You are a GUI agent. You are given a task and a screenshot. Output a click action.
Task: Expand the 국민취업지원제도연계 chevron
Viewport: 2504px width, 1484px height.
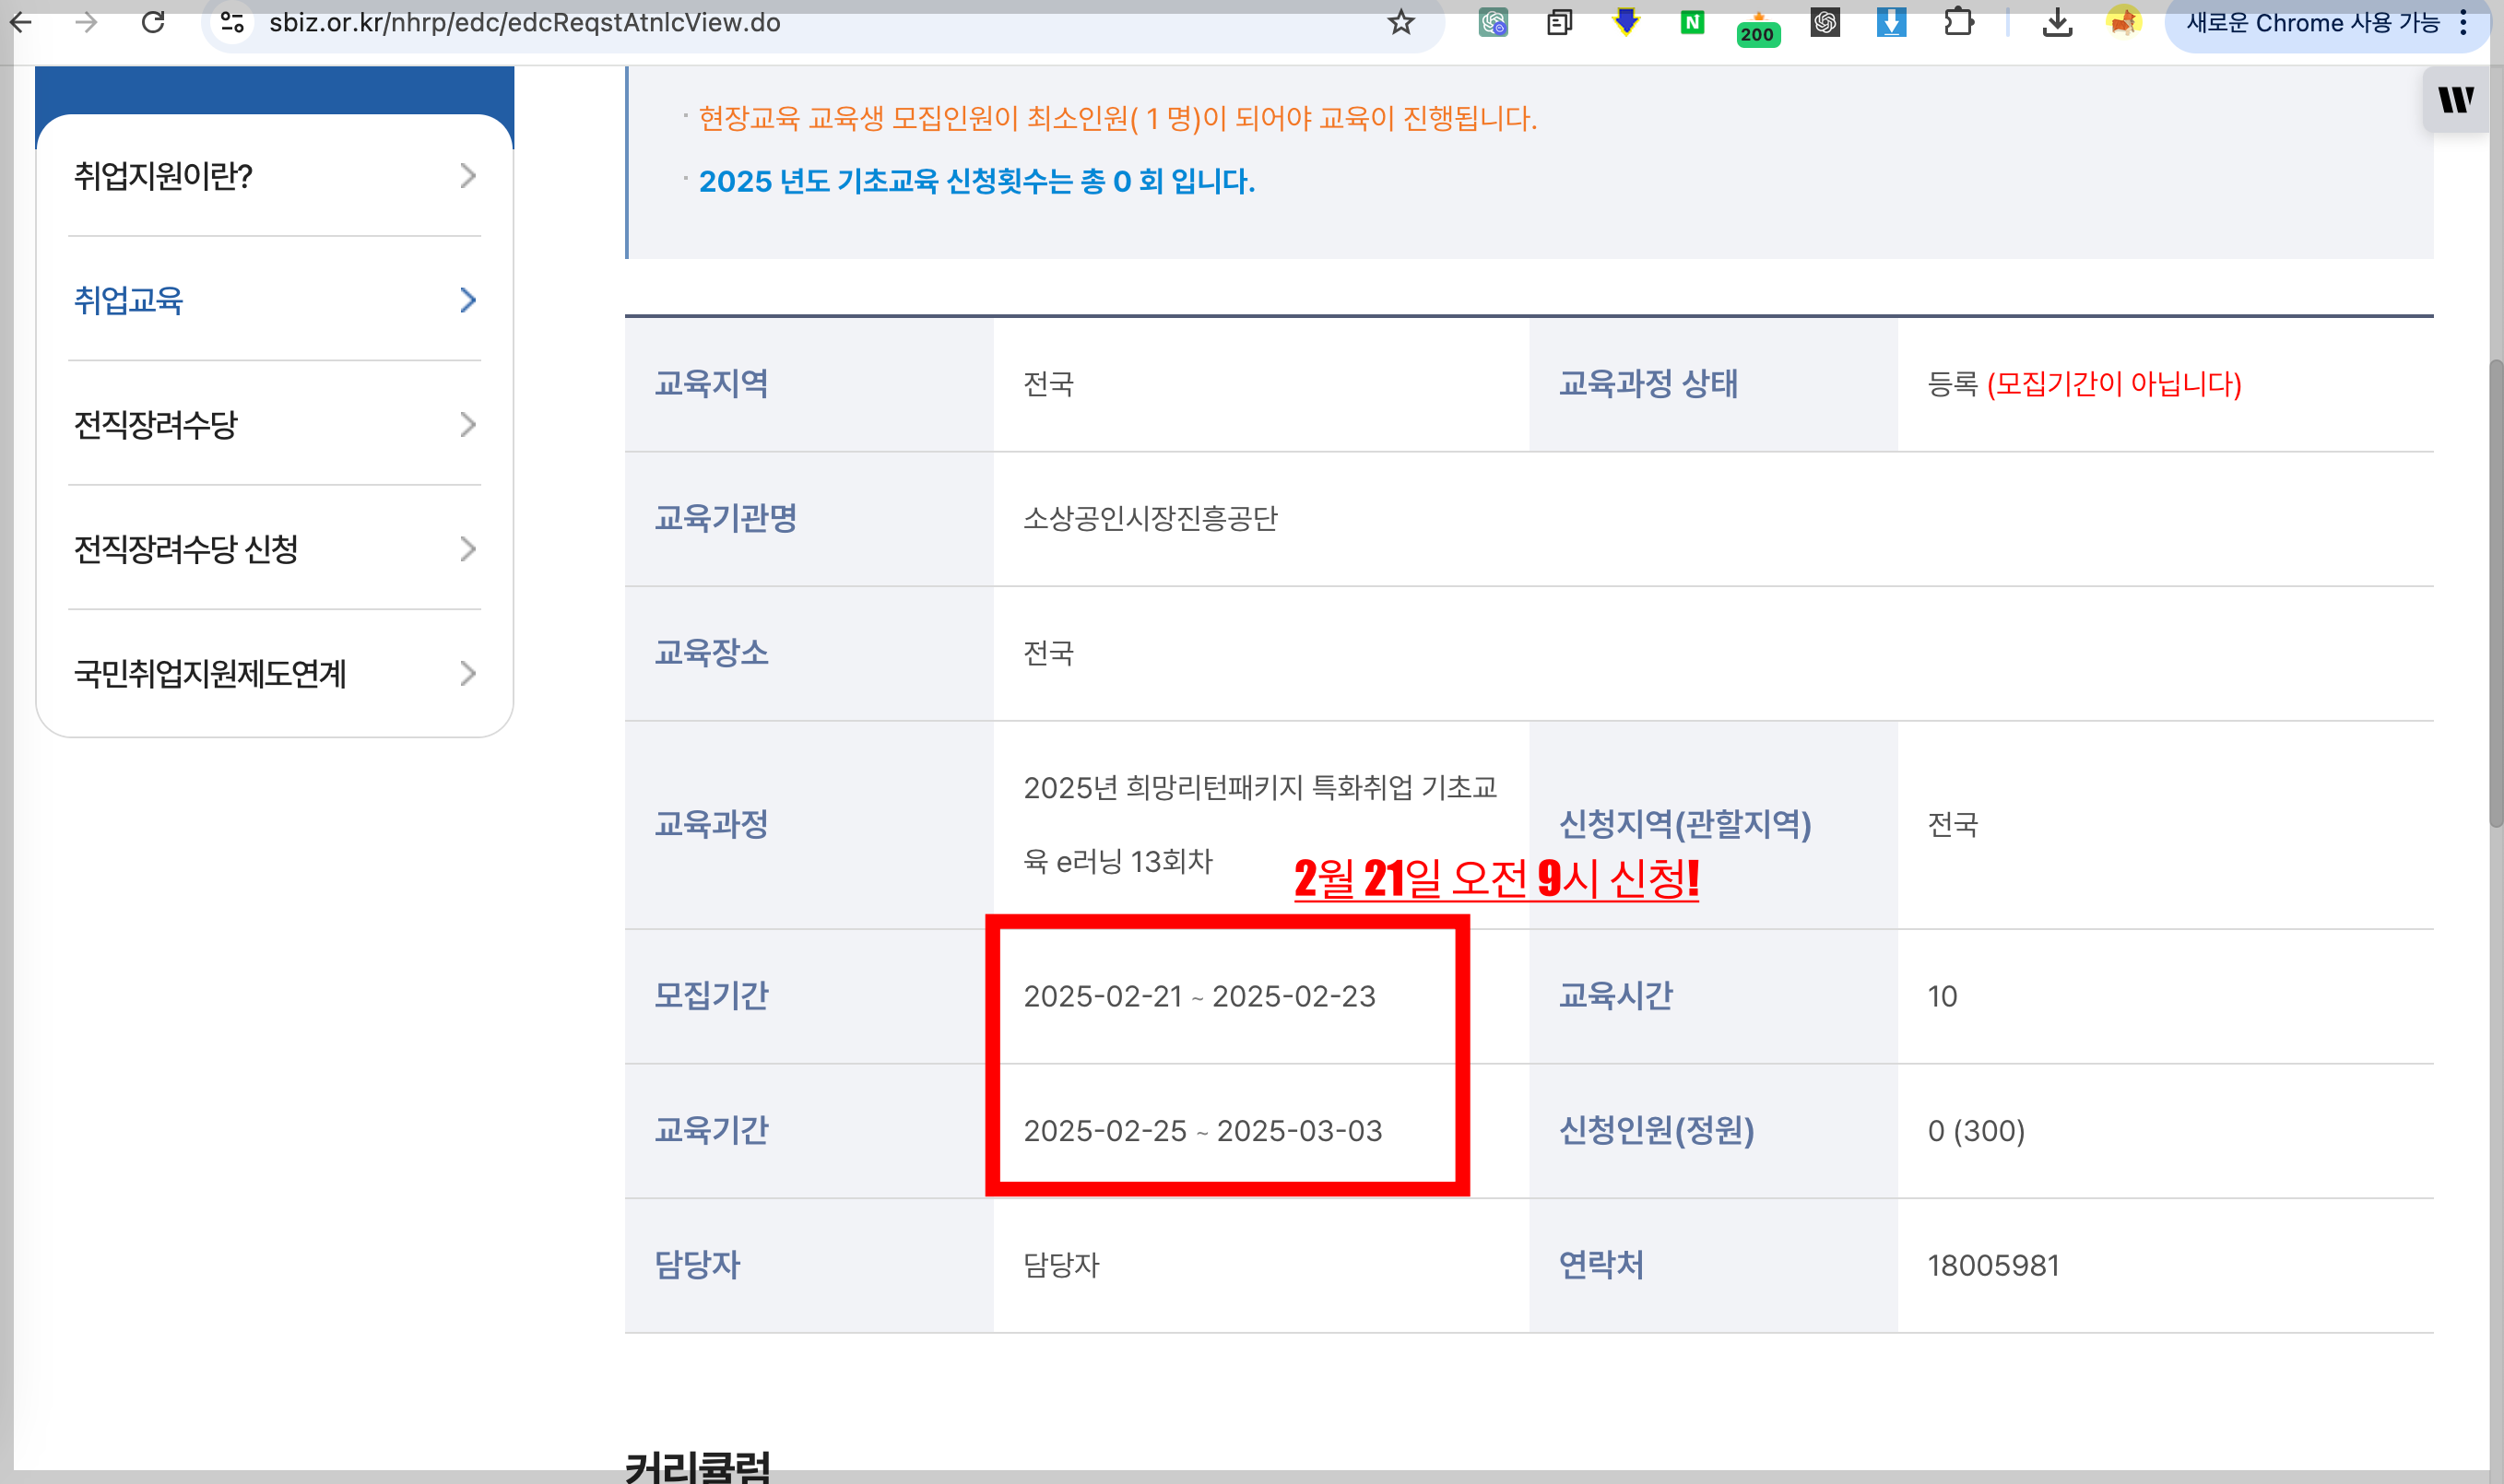467,674
